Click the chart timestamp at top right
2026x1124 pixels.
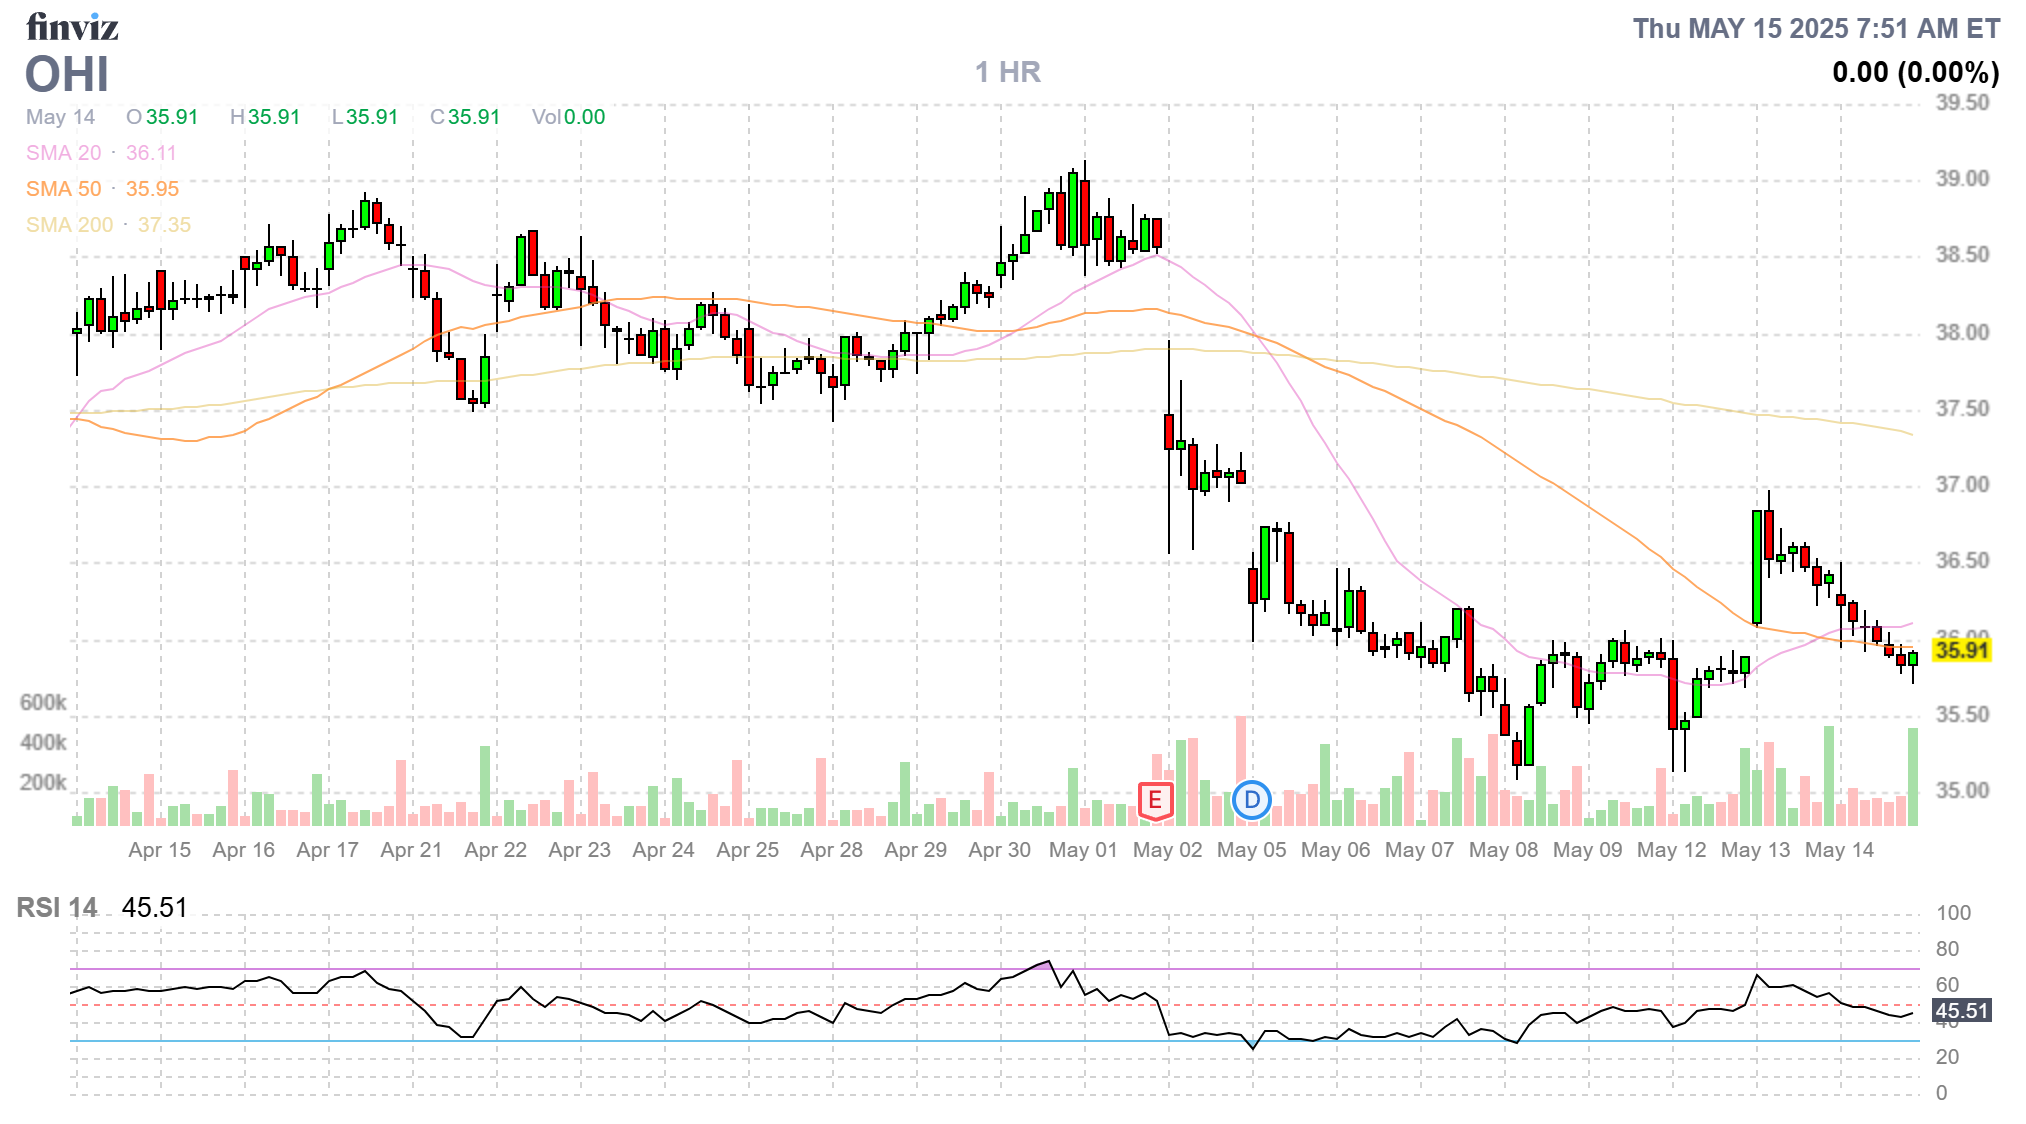pyautogui.click(x=1816, y=29)
